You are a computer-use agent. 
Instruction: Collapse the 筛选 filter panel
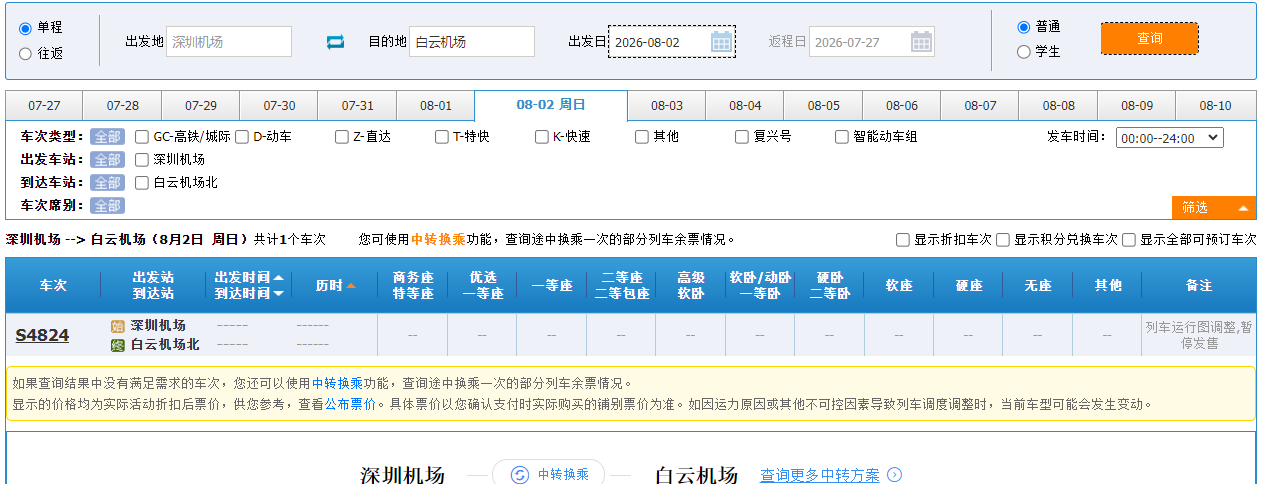[x=1213, y=208]
